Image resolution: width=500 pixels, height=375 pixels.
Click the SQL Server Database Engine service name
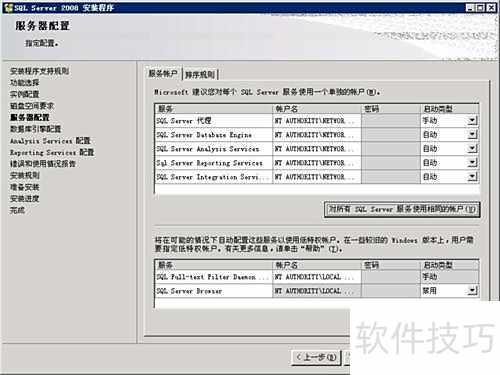204,135
